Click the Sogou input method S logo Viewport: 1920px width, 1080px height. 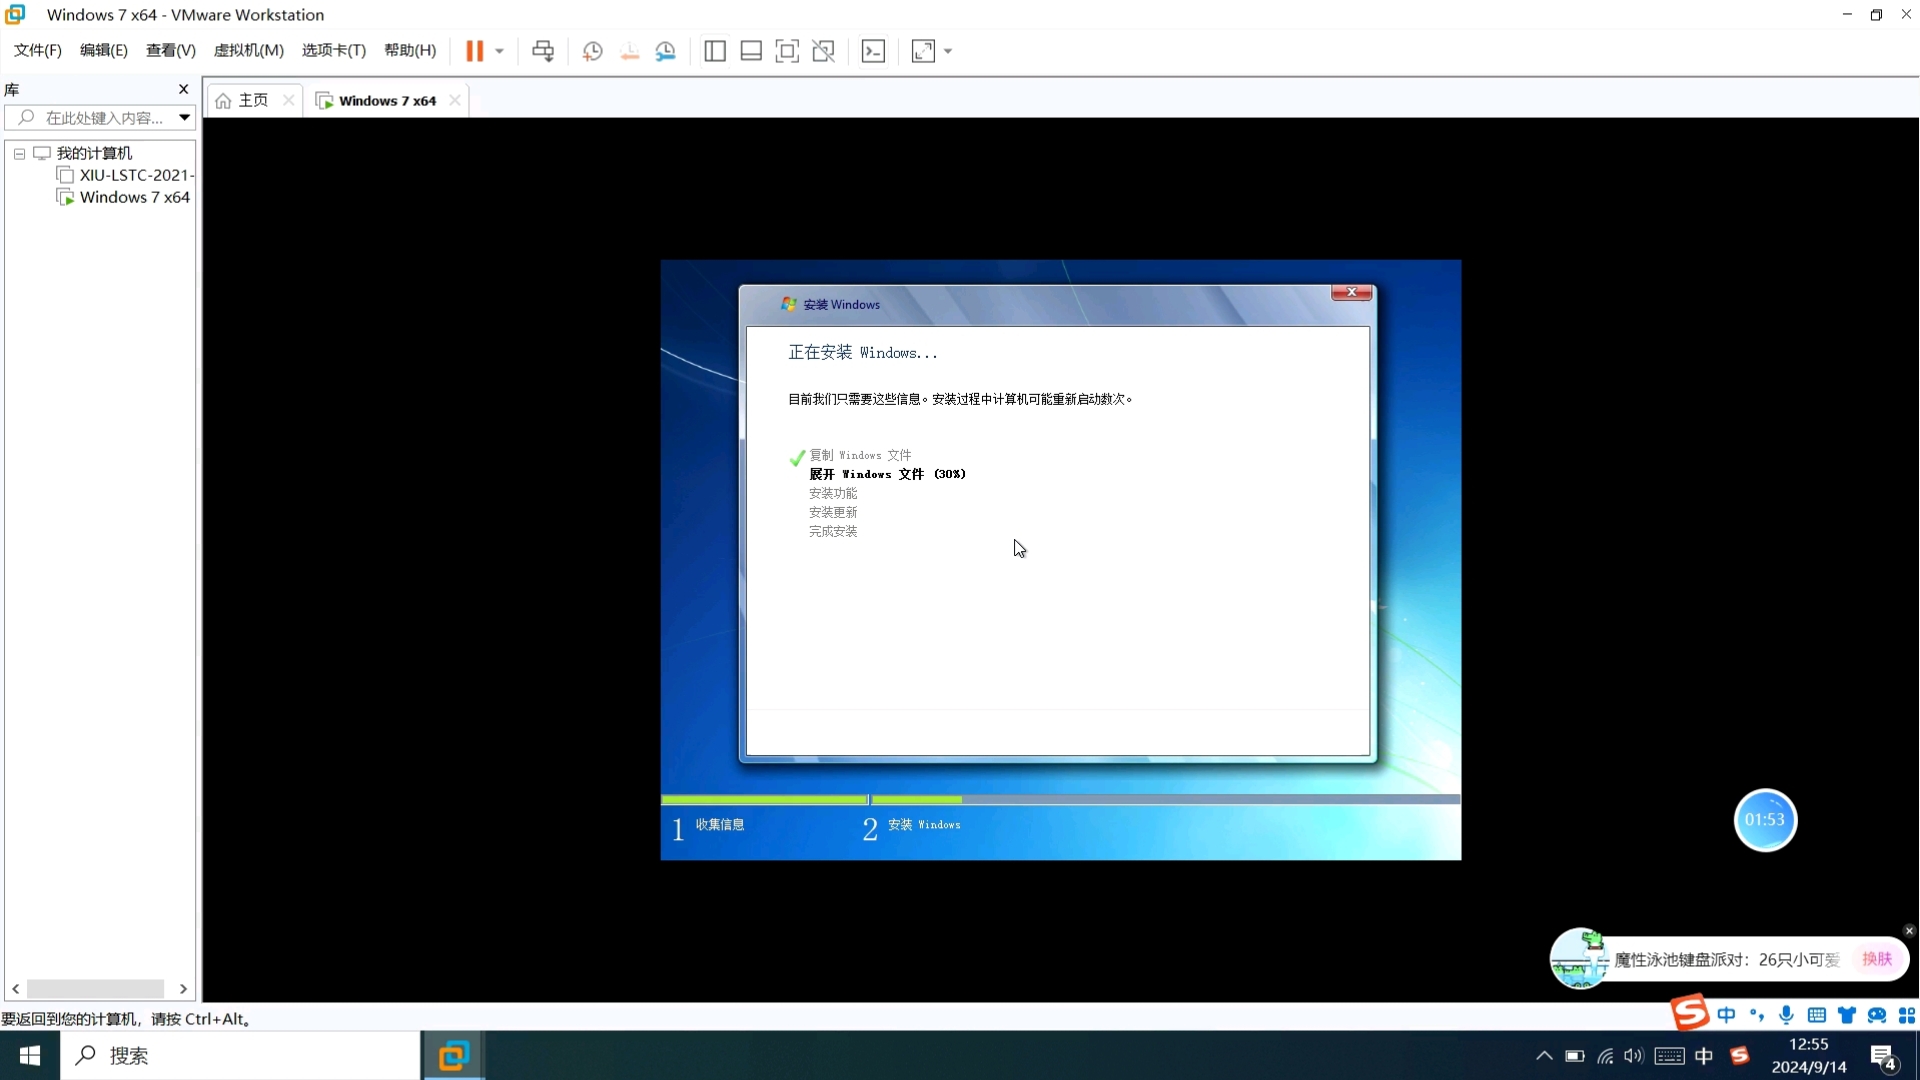click(1690, 1013)
